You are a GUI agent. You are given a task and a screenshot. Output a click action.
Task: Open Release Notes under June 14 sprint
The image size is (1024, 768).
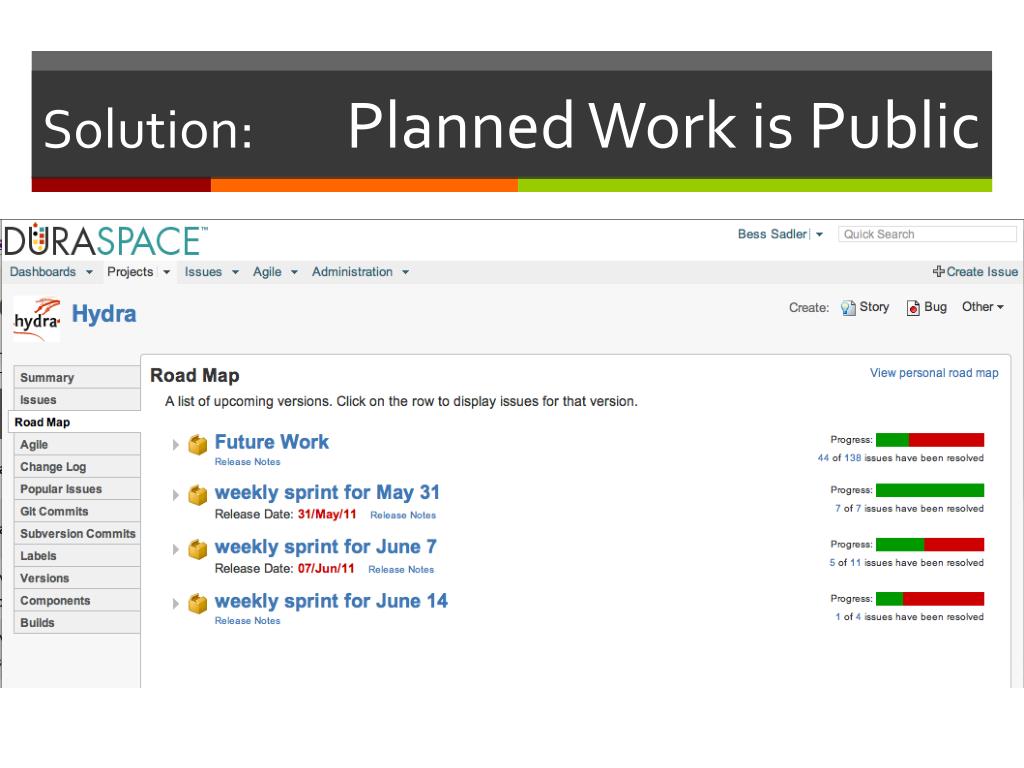(x=248, y=620)
